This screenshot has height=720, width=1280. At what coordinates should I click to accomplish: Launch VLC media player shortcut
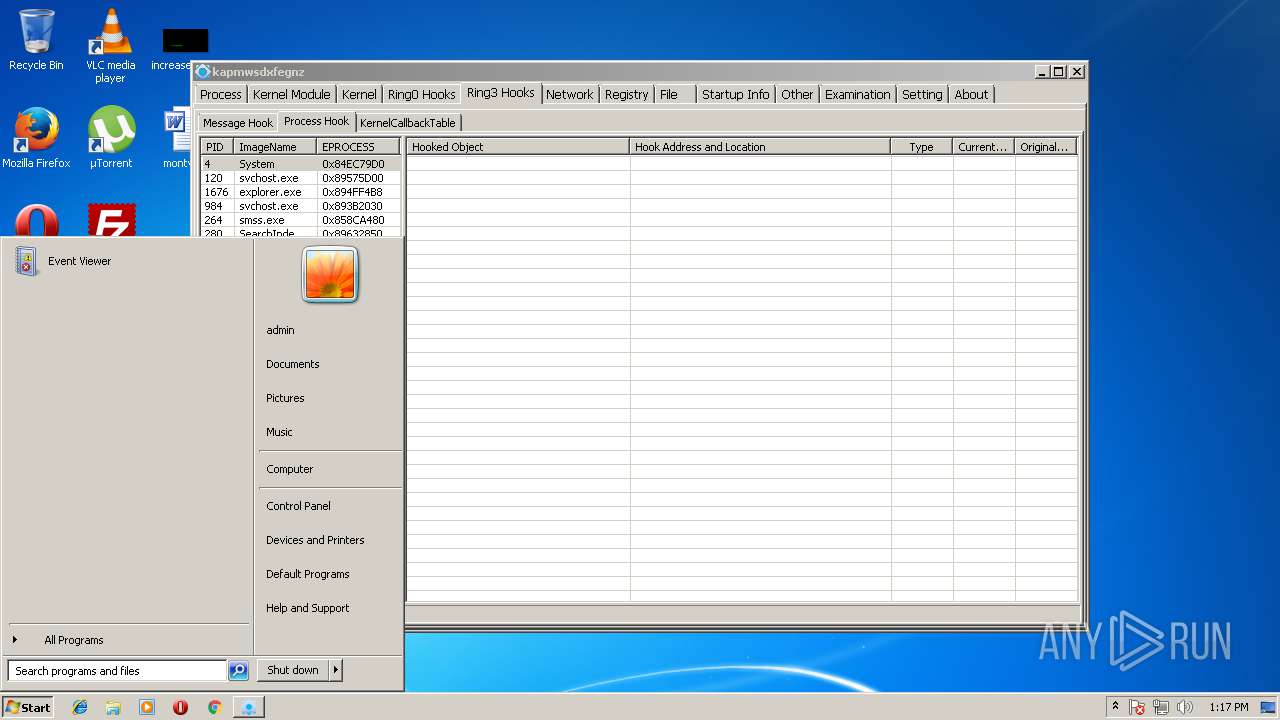coord(110,45)
